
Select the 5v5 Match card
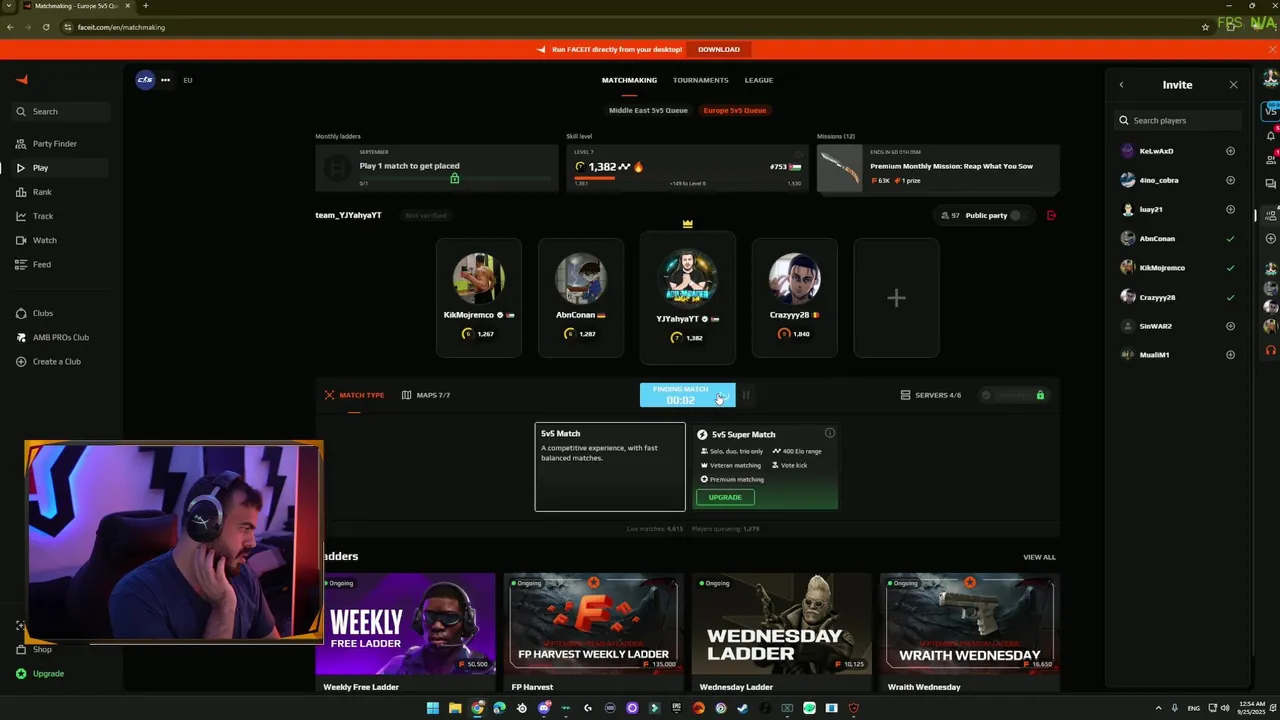click(x=610, y=467)
